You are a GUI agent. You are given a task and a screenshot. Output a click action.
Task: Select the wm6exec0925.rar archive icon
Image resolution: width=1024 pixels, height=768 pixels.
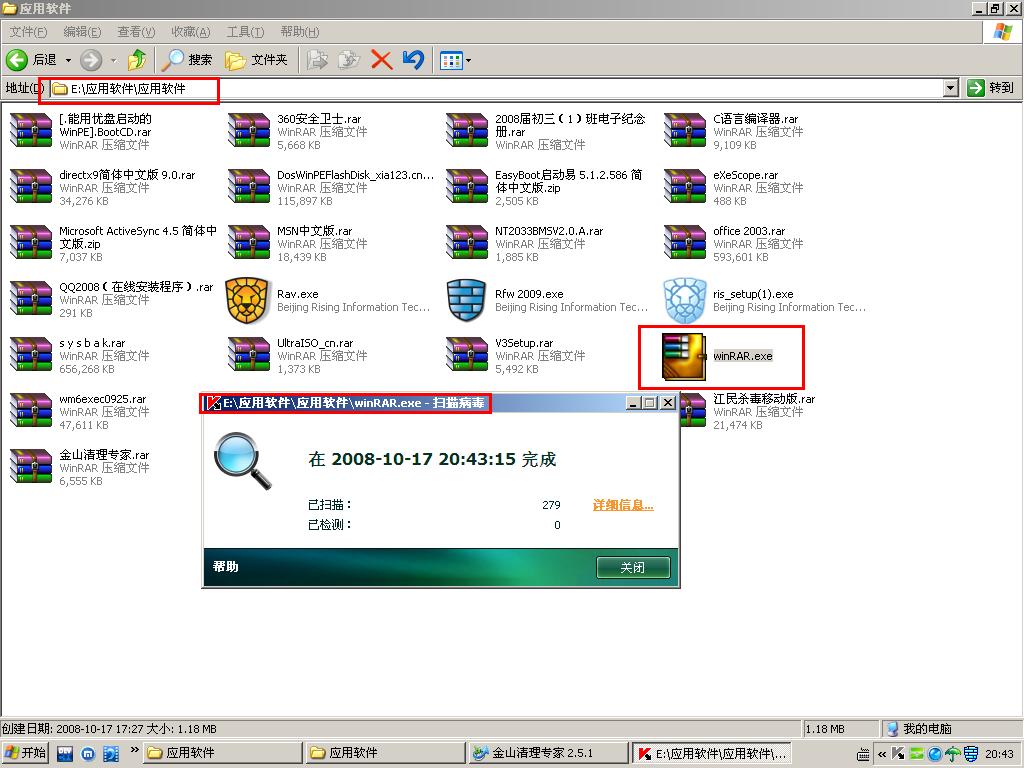[31, 411]
